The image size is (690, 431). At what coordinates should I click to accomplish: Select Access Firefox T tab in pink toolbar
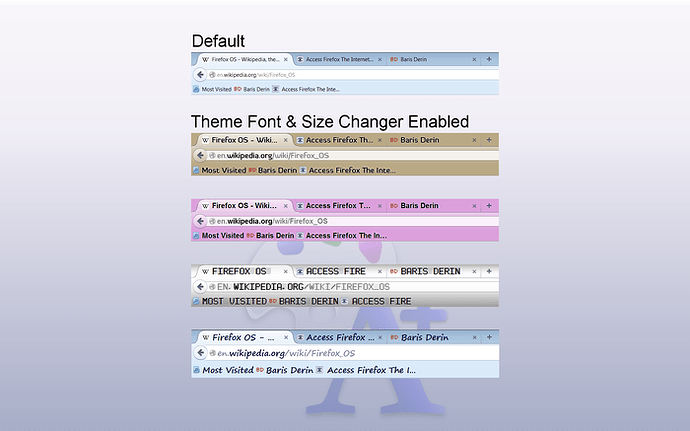tap(340, 206)
